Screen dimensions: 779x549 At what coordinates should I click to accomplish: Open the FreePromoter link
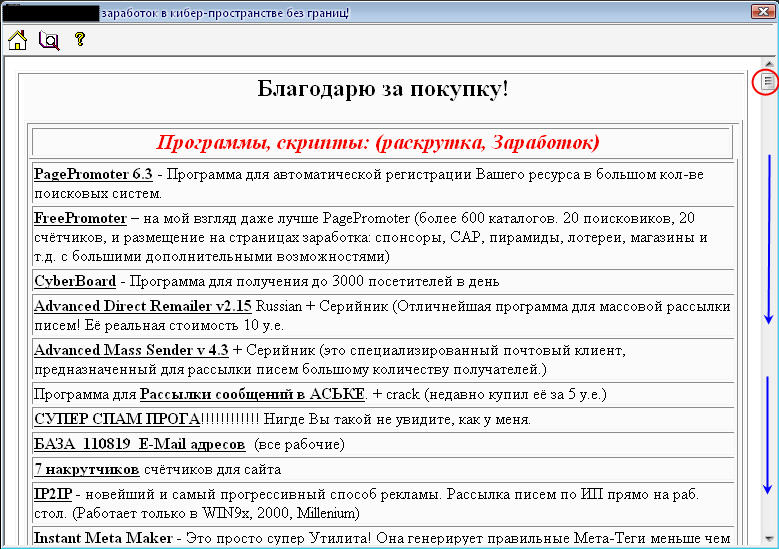80,218
